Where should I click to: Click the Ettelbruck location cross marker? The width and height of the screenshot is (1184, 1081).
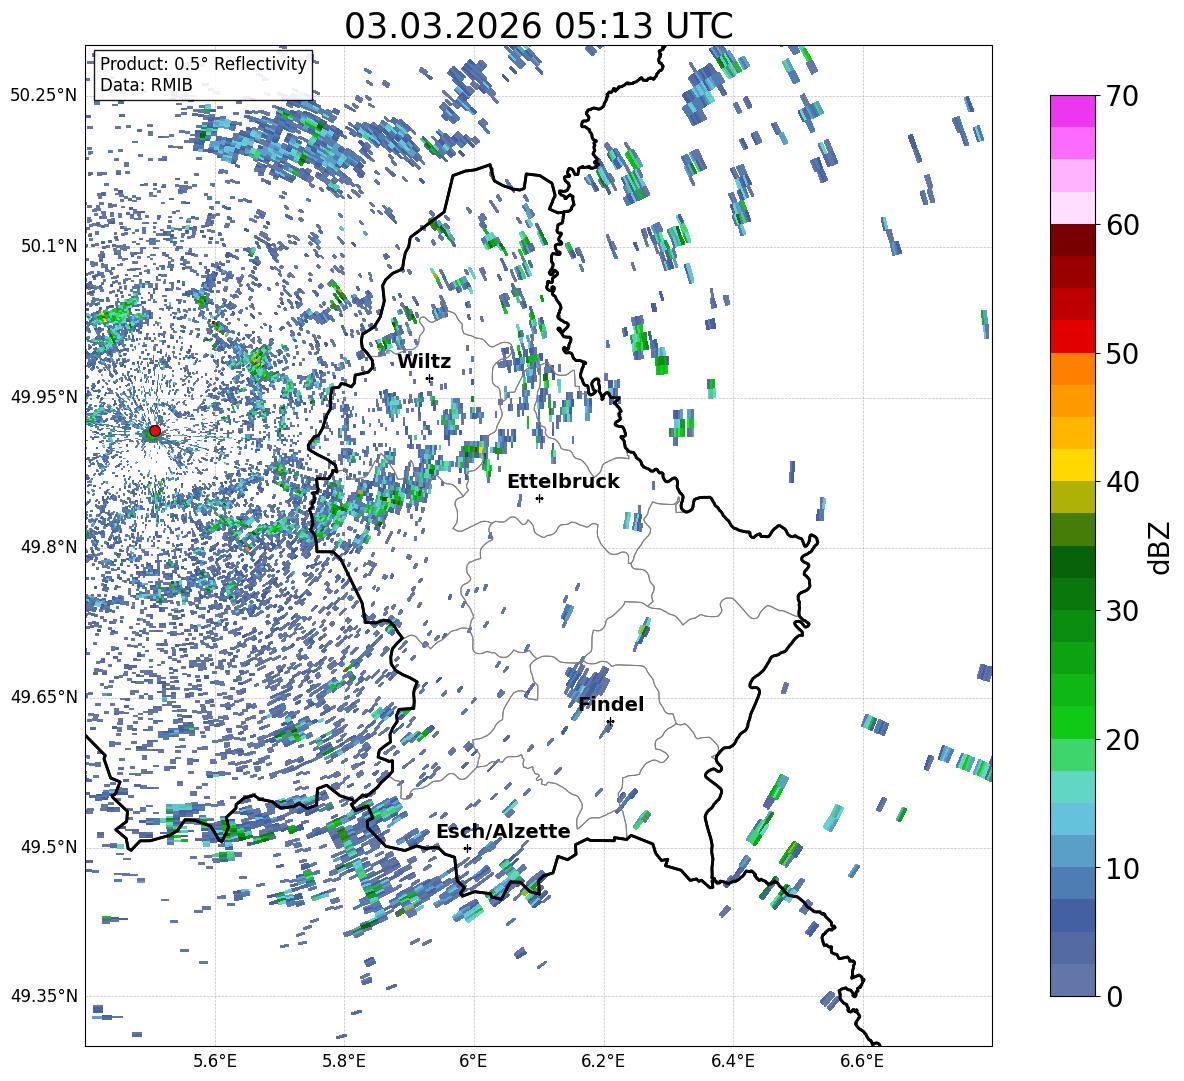539,498
